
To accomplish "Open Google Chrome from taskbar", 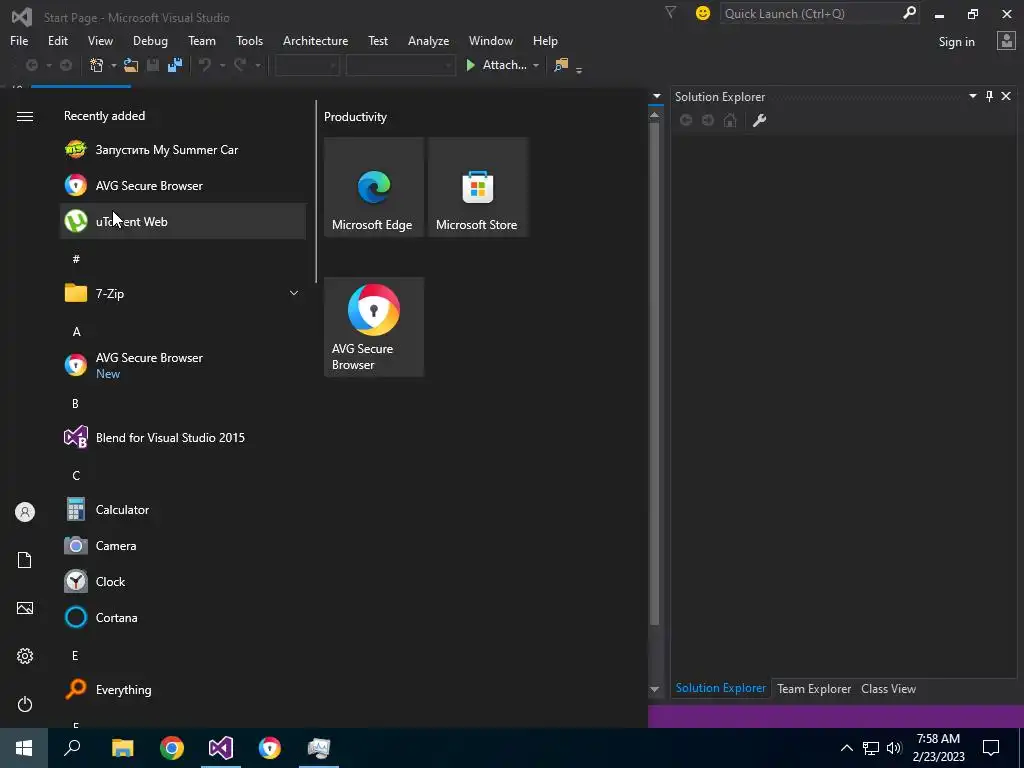I will pos(172,748).
